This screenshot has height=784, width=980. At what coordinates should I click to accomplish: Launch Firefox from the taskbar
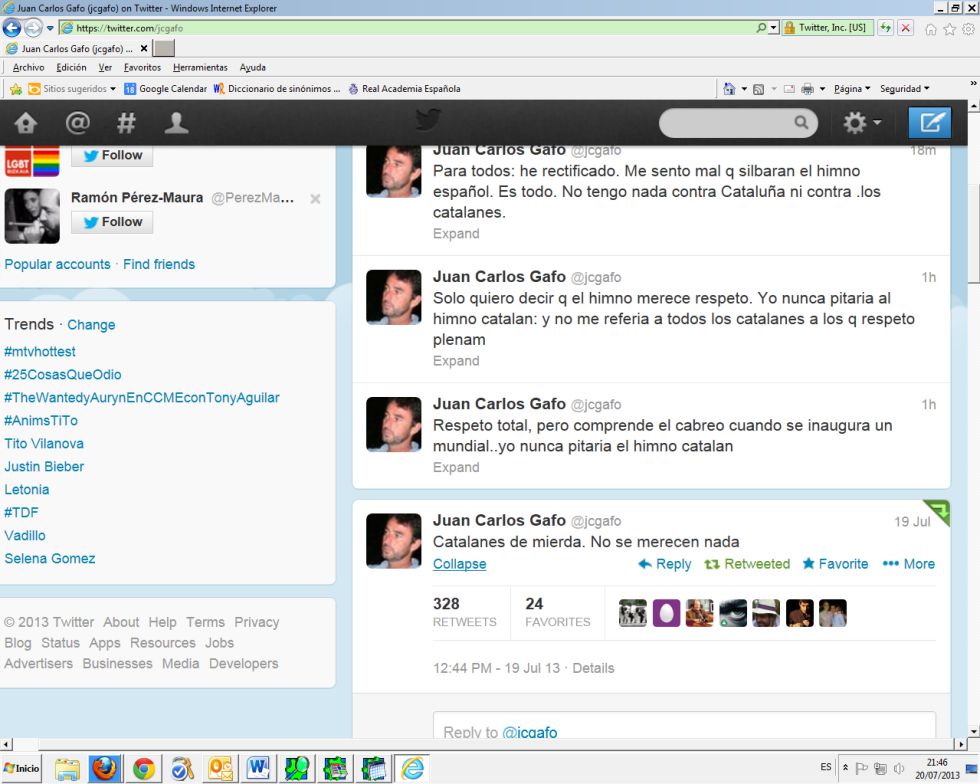coord(104,768)
